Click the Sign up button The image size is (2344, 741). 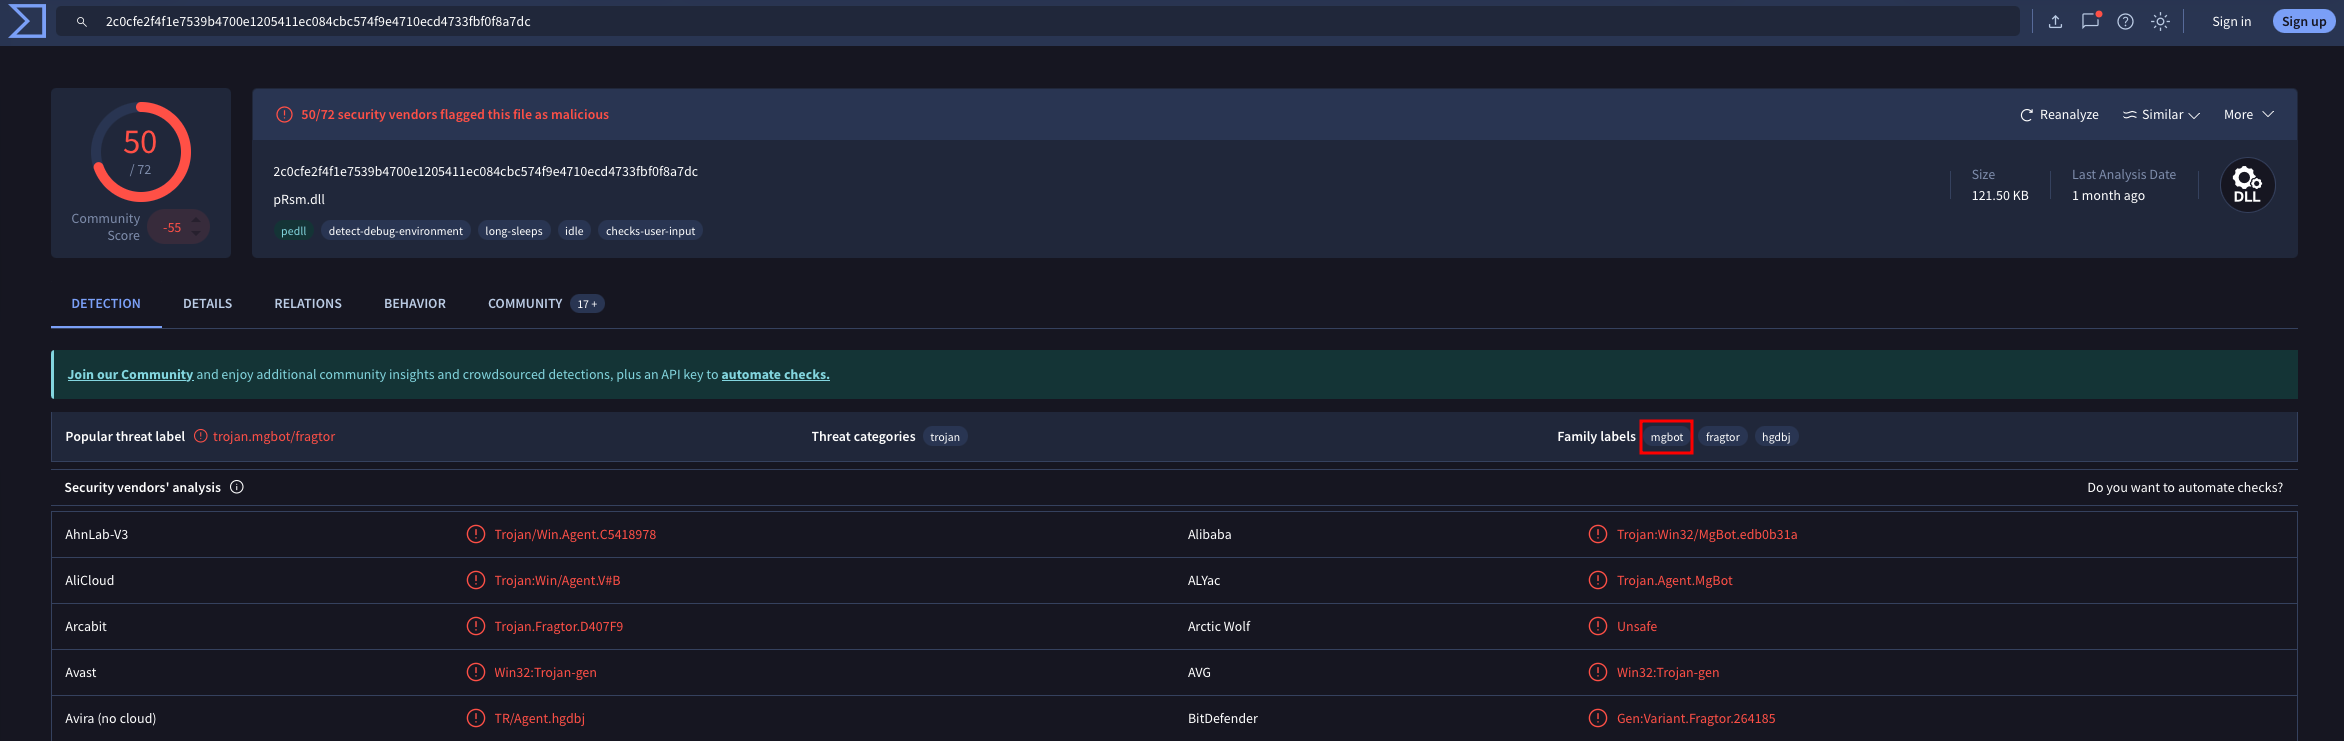(2304, 21)
